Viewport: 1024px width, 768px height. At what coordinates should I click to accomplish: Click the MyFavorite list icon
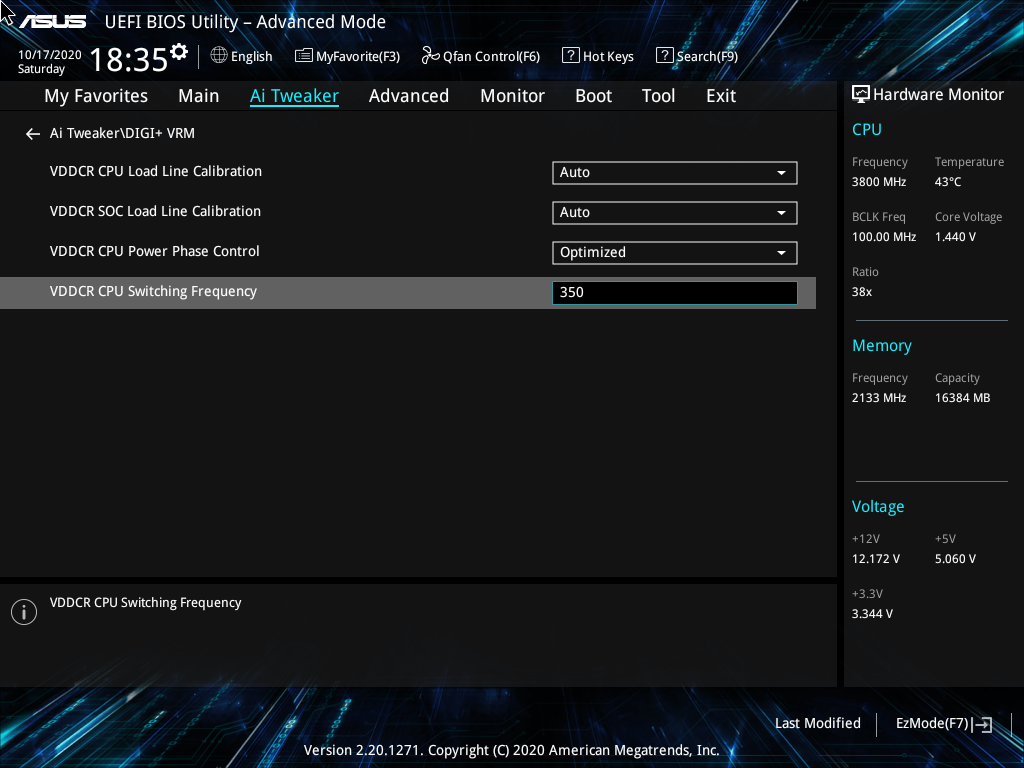304,56
